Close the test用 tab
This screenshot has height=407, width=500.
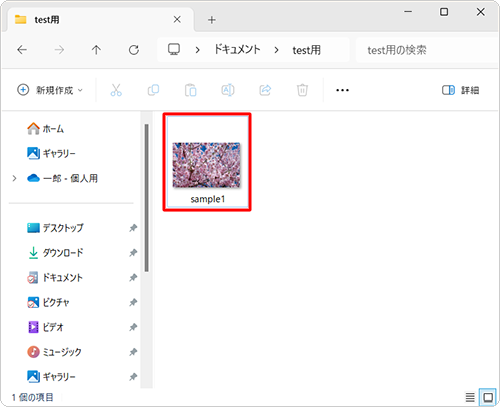(177, 20)
